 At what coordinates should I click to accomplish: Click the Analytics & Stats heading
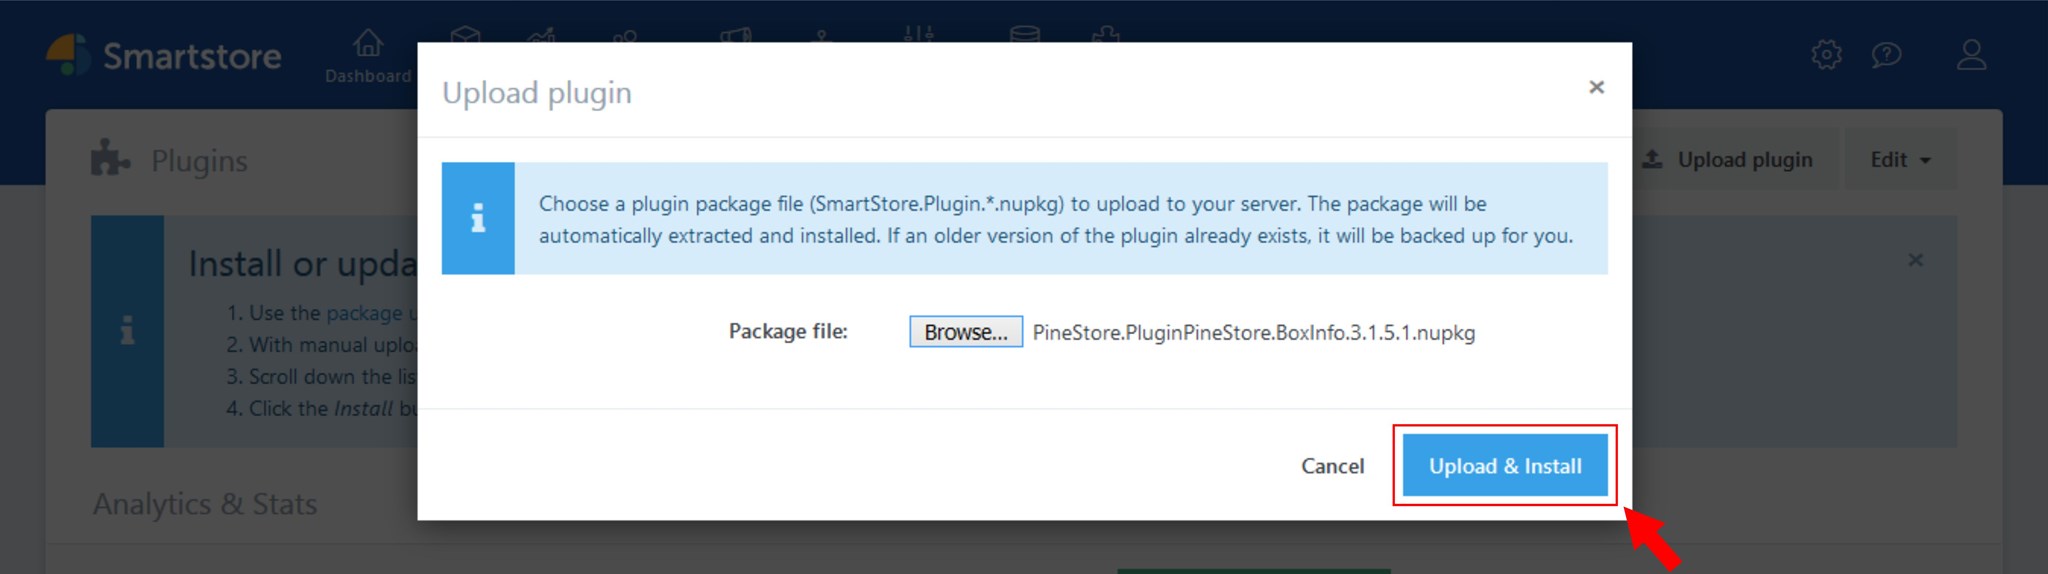(x=205, y=504)
